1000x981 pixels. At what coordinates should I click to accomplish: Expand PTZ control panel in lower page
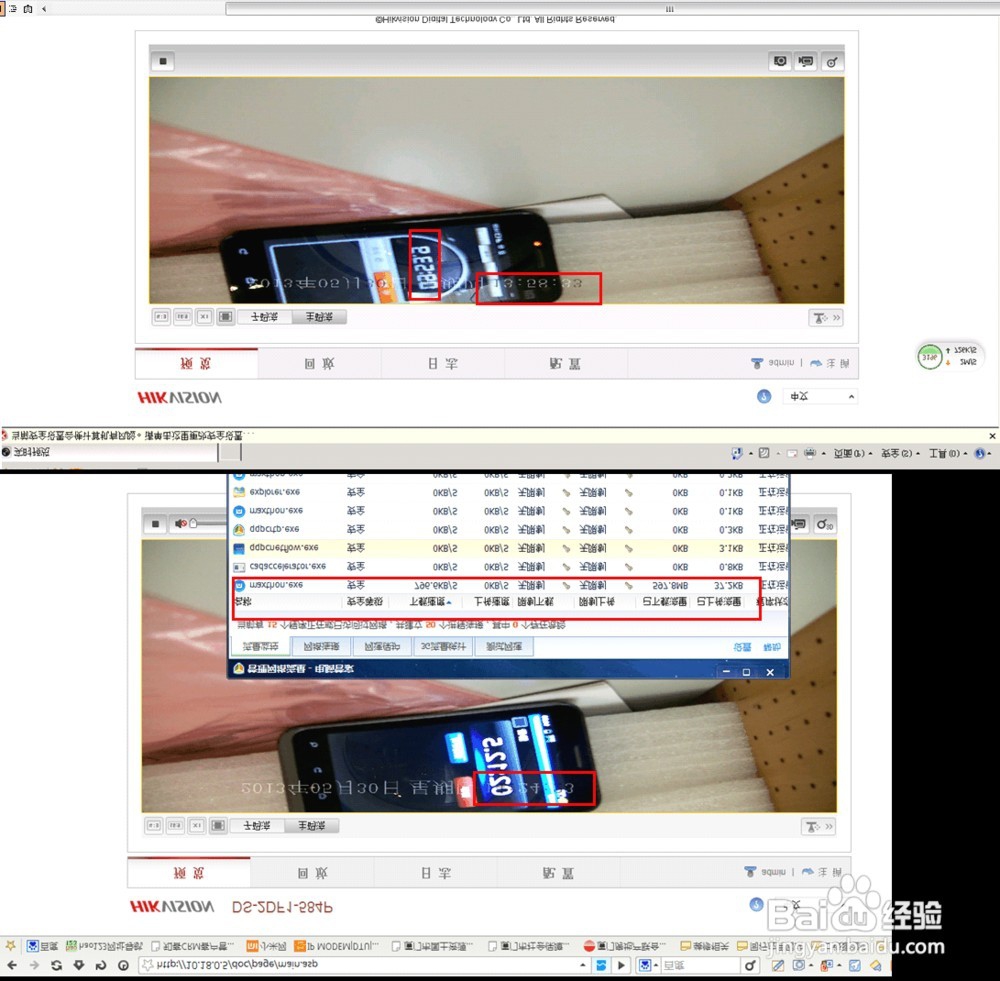(x=818, y=827)
